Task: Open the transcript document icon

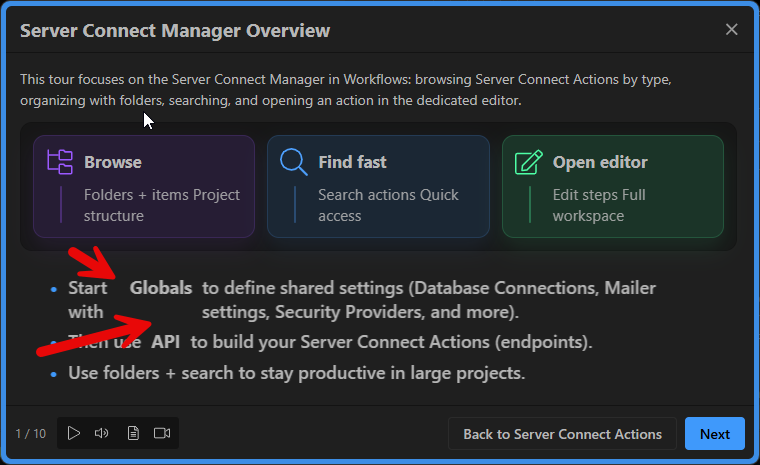Action: click(132, 433)
